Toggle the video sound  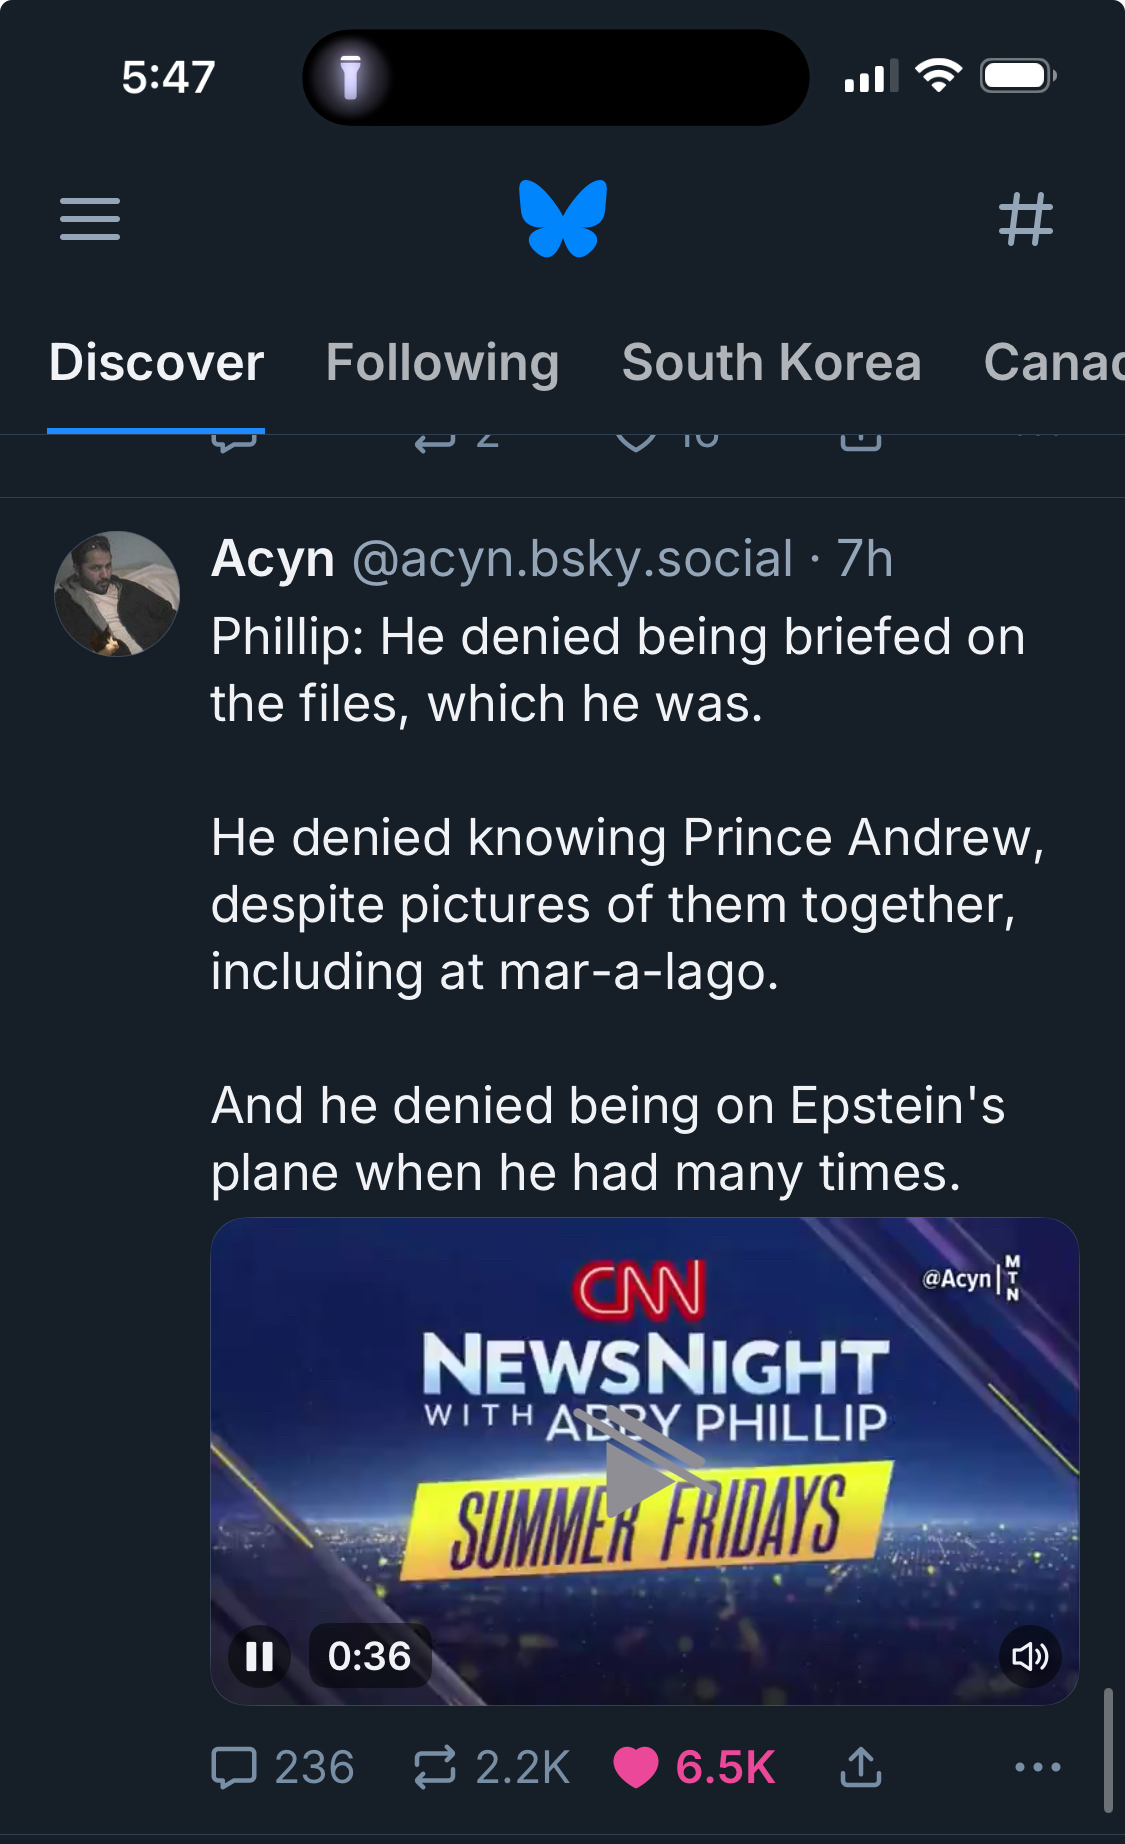[1029, 1657]
